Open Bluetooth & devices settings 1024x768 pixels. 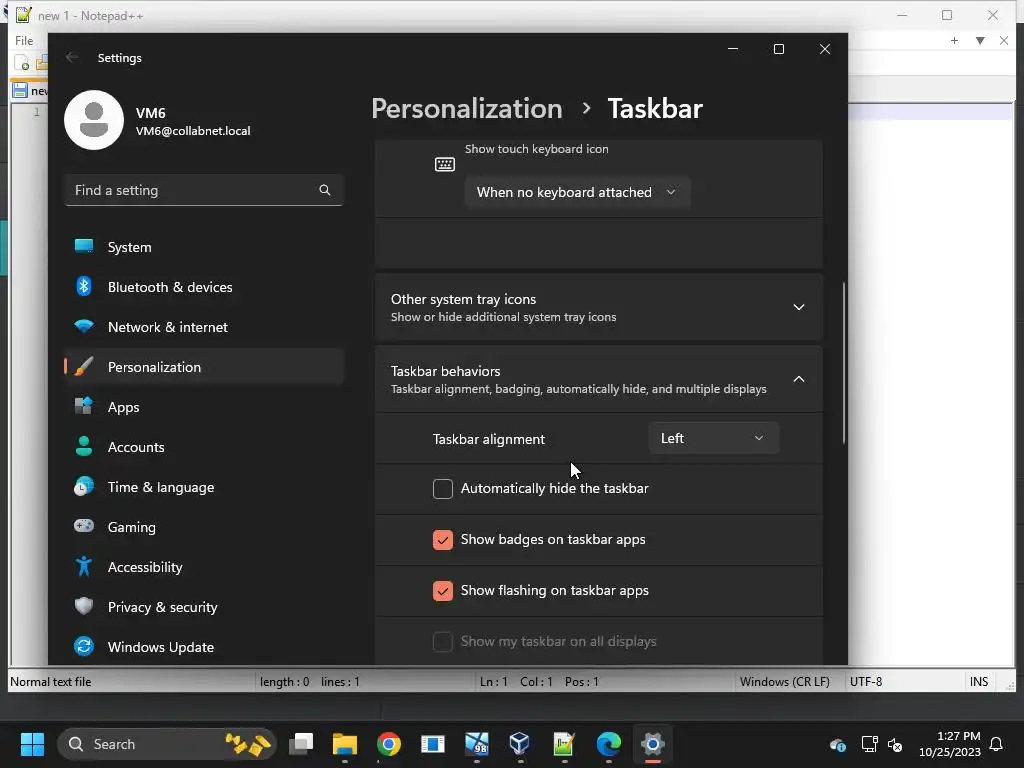204,287
